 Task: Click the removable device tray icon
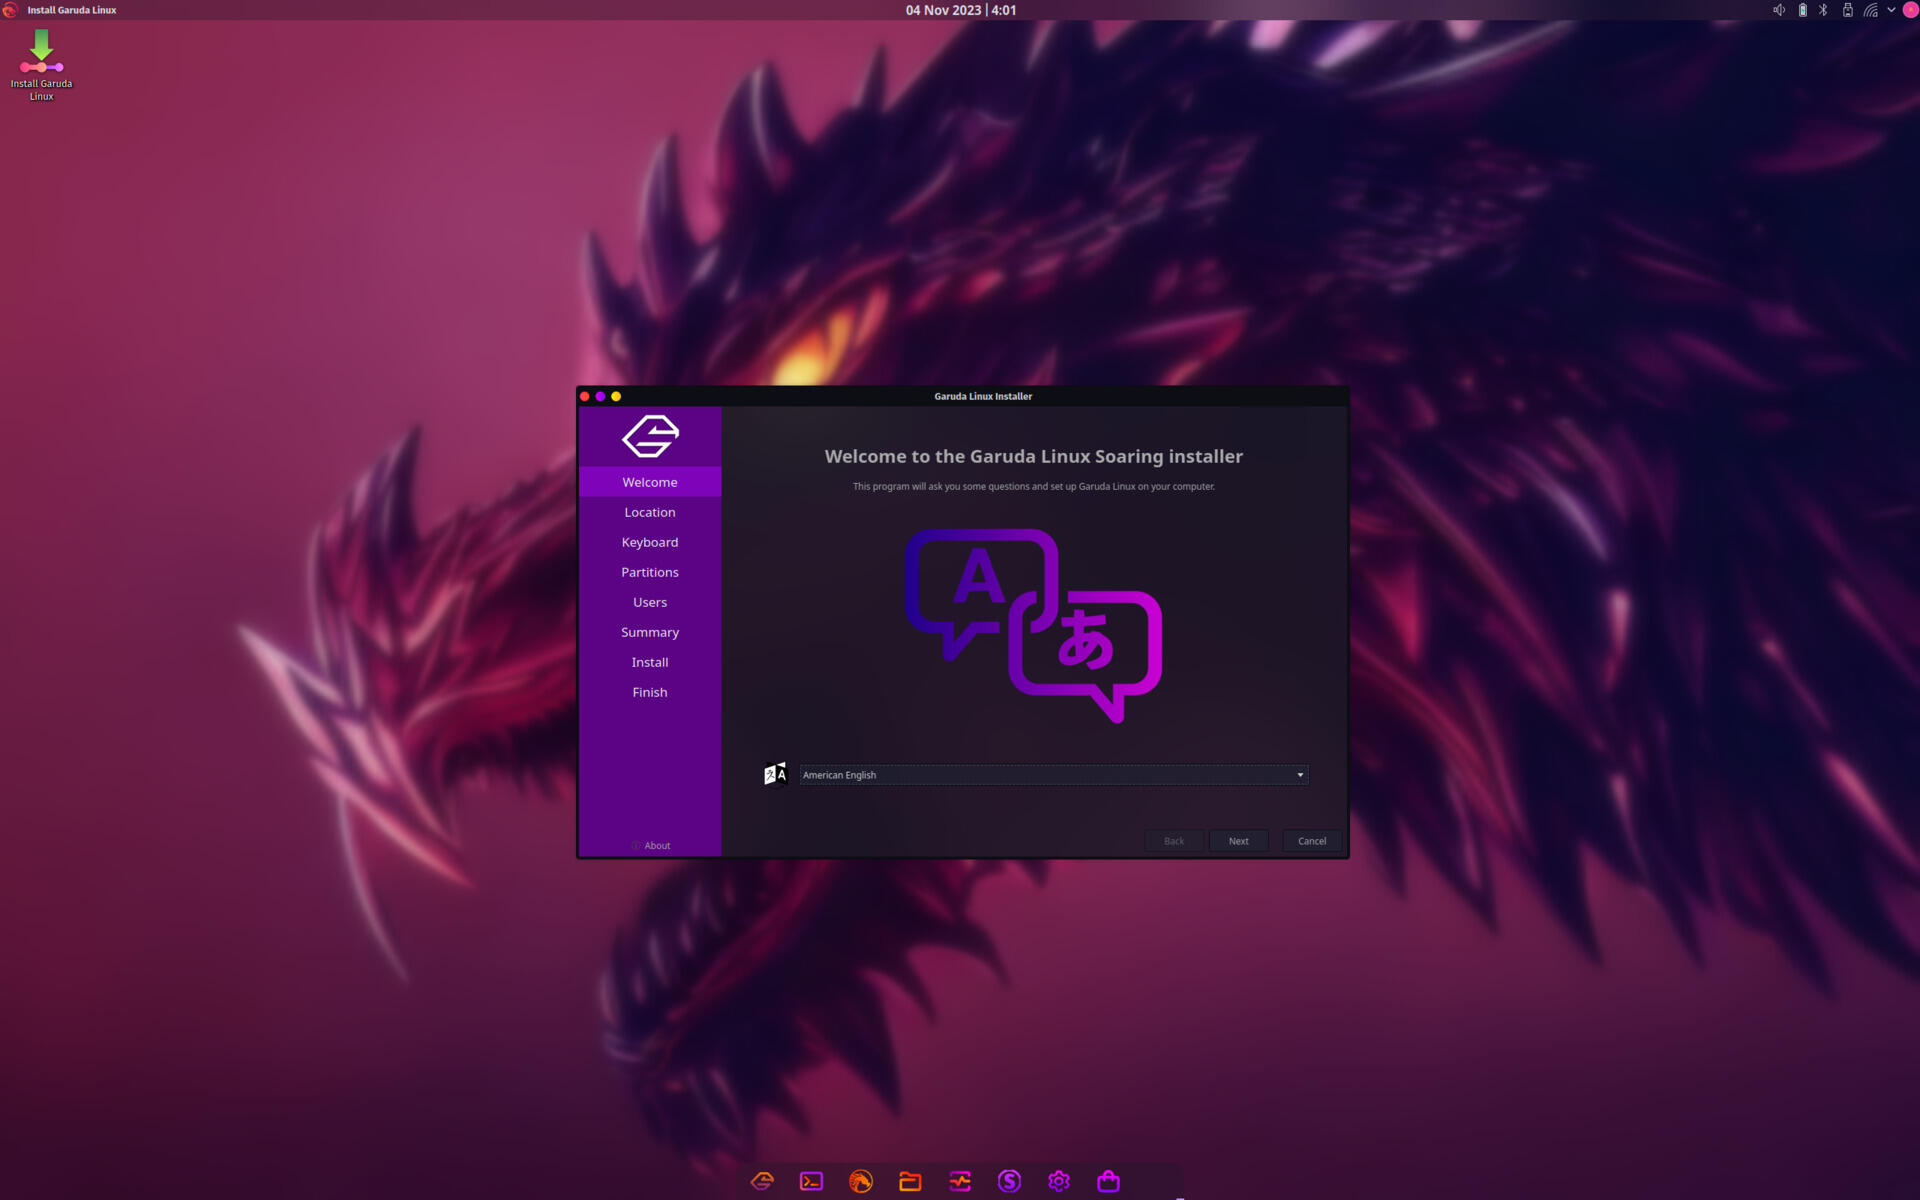tap(1847, 10)
